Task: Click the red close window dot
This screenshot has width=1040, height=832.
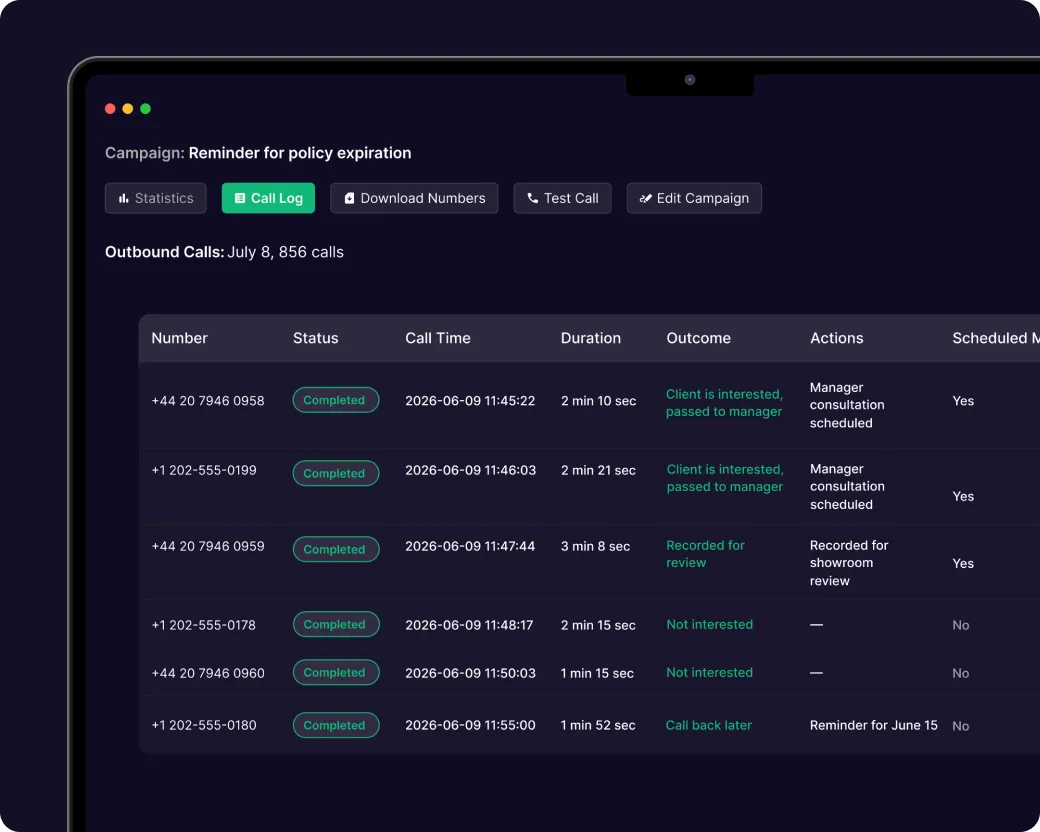Action: 110,109
